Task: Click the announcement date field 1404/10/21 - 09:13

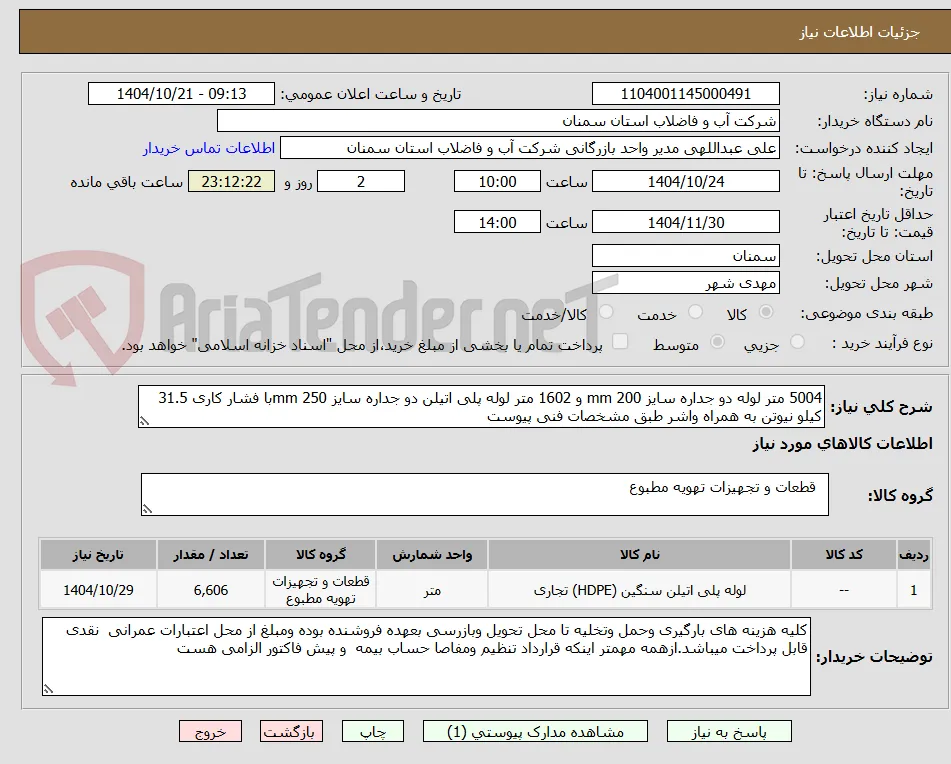Action: [181, 94]
